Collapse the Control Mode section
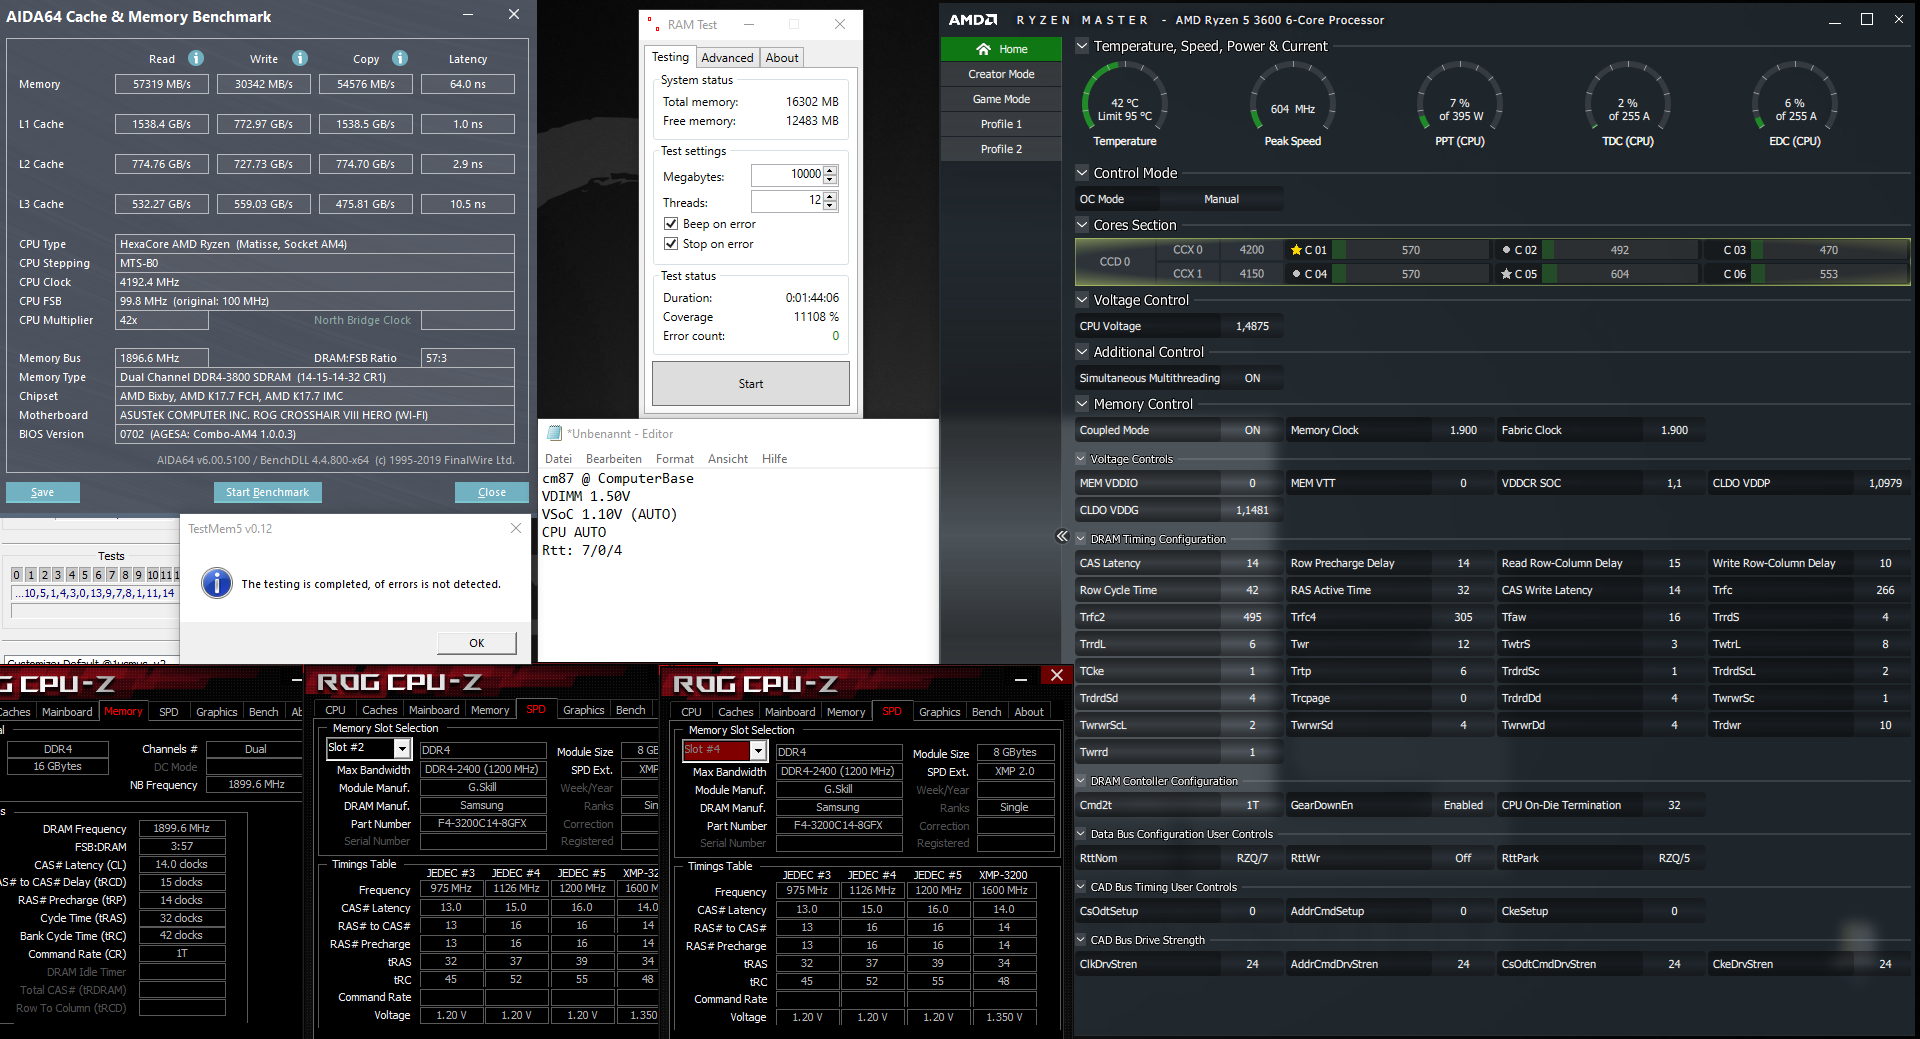 tap(1082, 172)
